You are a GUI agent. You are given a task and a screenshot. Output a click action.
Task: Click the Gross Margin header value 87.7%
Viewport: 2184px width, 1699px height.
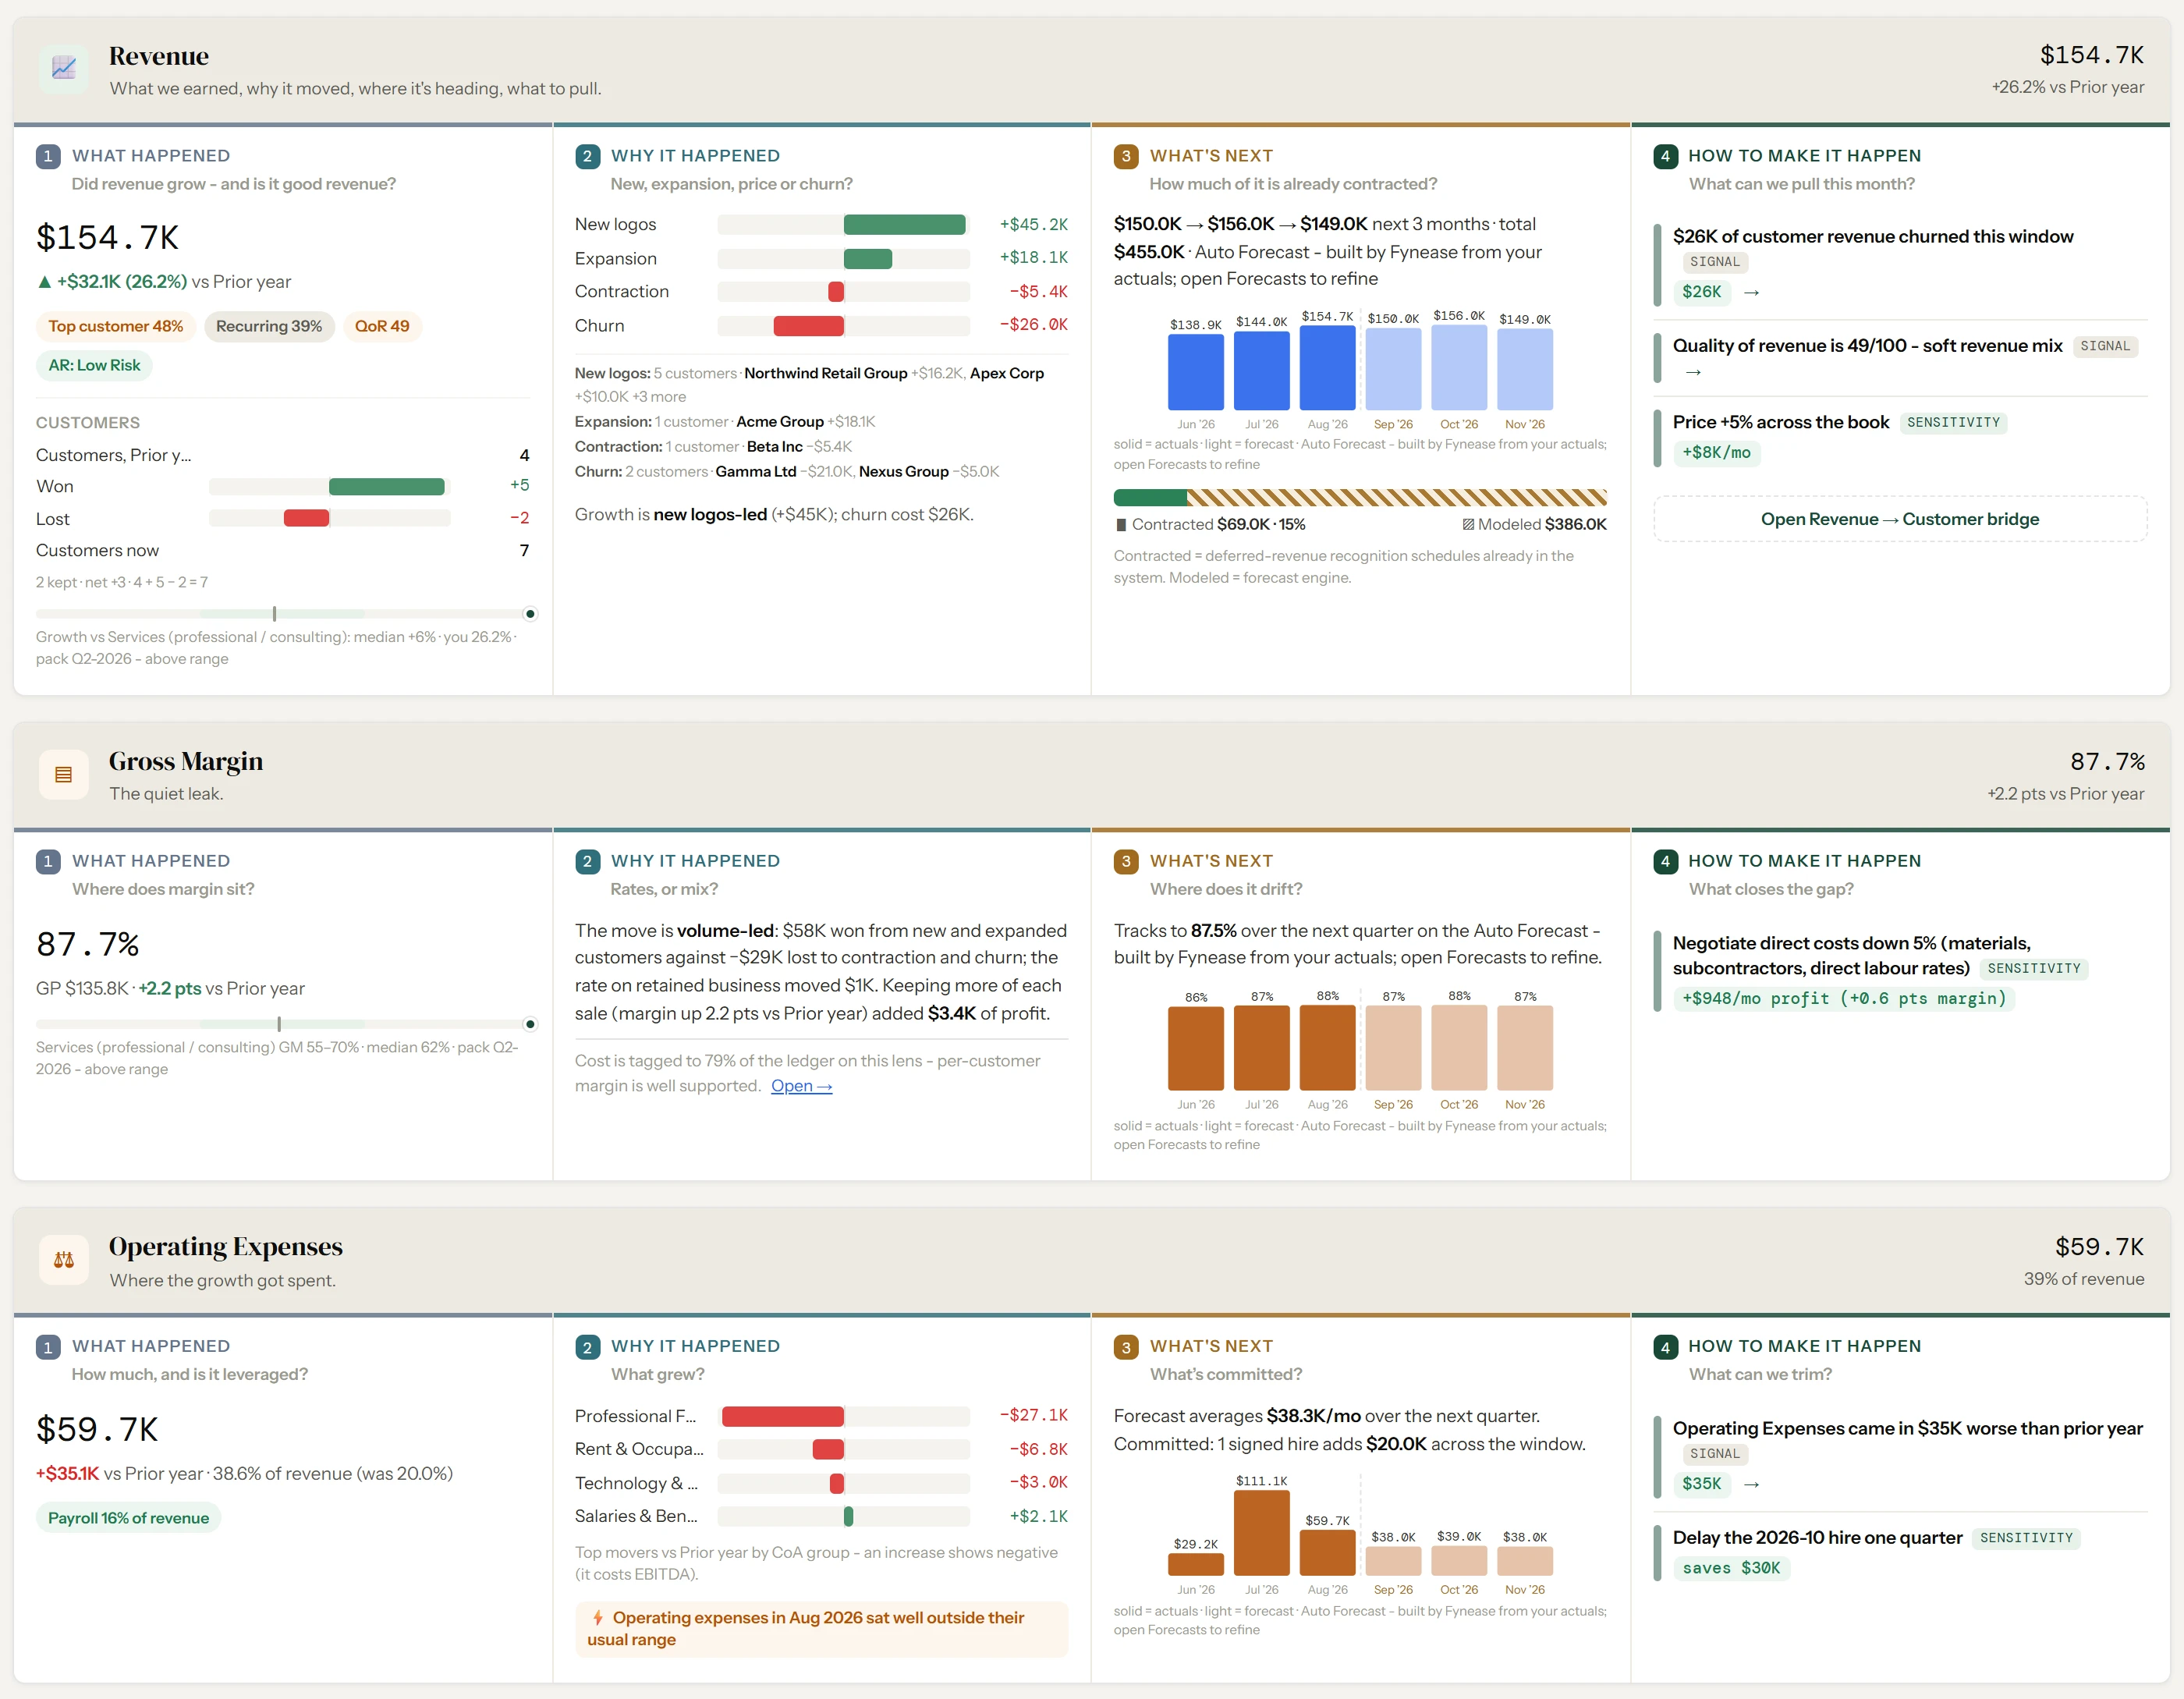click(2107, 762)
